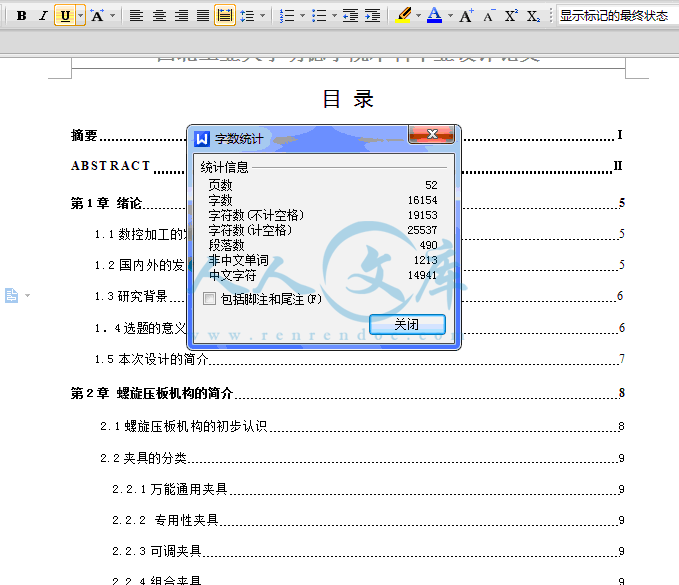Apply subscript formatting
Screen dimensions: 679x585
(534, 16)
